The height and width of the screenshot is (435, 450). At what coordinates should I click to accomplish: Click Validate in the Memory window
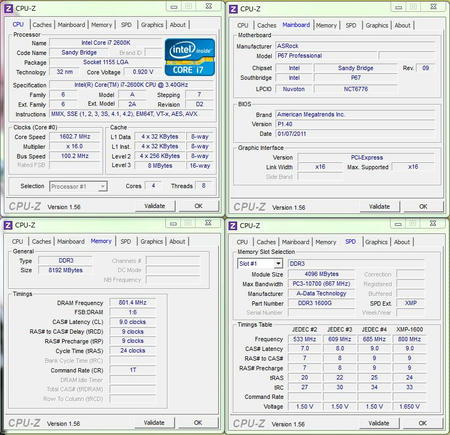[154, 423]
